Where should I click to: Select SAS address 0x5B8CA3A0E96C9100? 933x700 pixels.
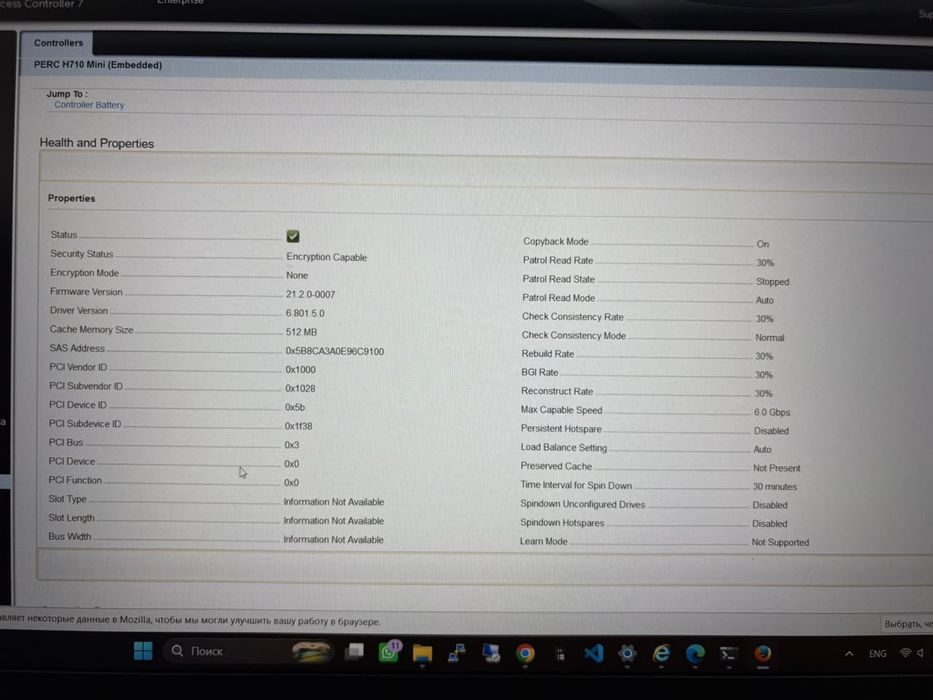pyautogui.click(x=334, y=351)
